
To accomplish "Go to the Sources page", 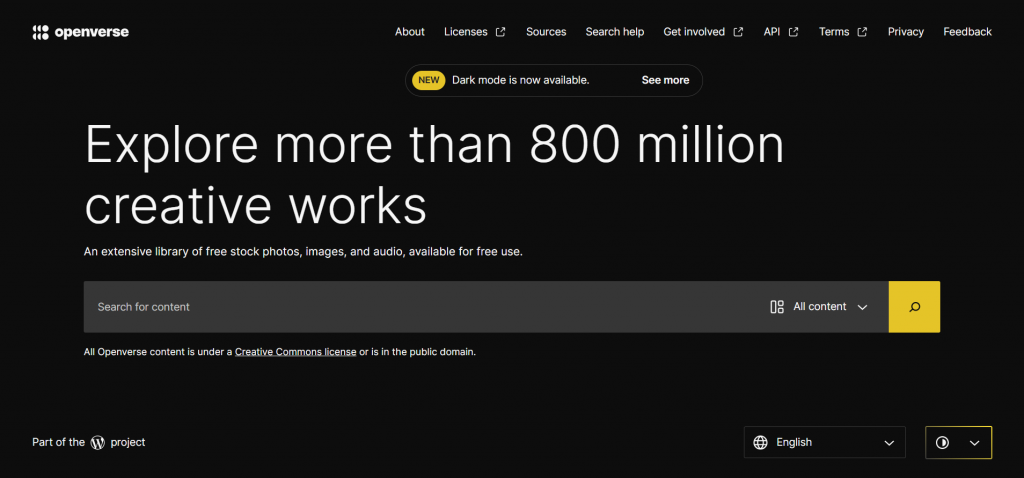I will [x=546, y=32].
